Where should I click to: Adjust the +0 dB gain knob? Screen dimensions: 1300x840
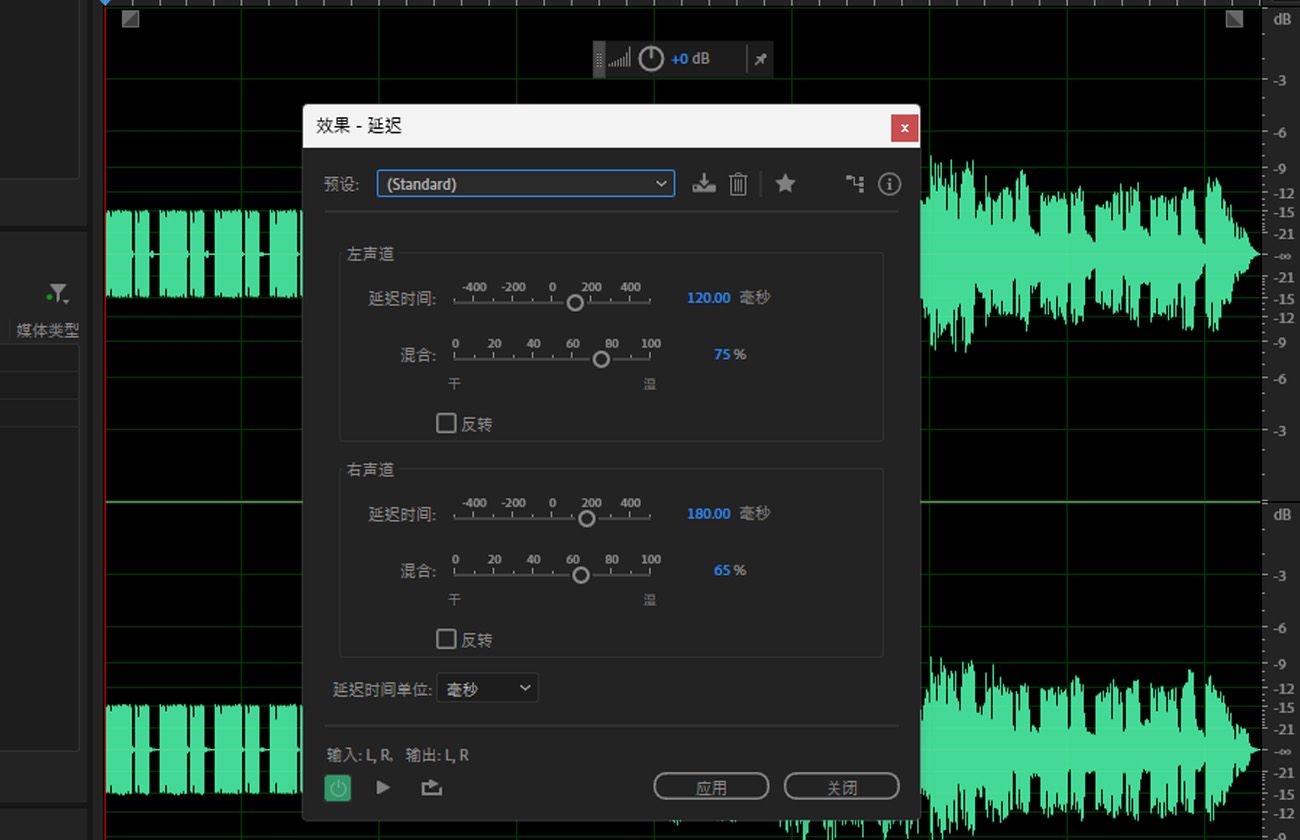(x=651, y=59)
